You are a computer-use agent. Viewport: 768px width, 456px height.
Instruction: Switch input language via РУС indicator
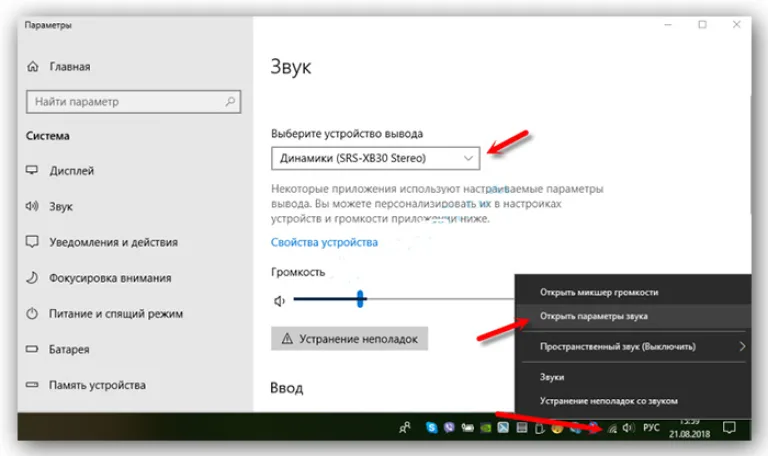(x=651, y=428)
